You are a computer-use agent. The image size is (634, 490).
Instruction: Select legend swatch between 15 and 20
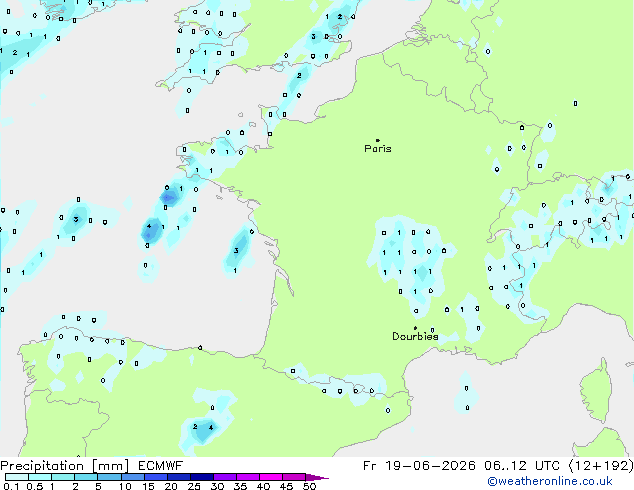pyautogui.click(x=156, y=477)
